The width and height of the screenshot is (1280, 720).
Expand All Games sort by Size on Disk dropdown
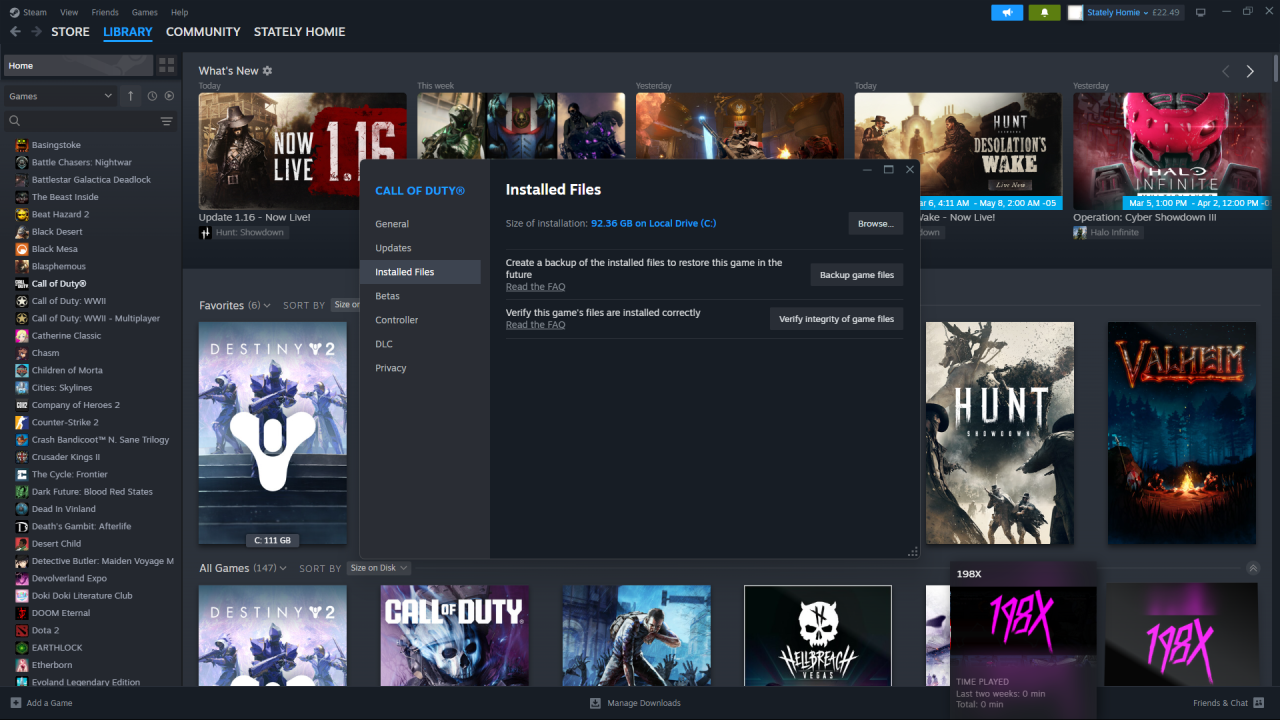[x=379, y=568]
